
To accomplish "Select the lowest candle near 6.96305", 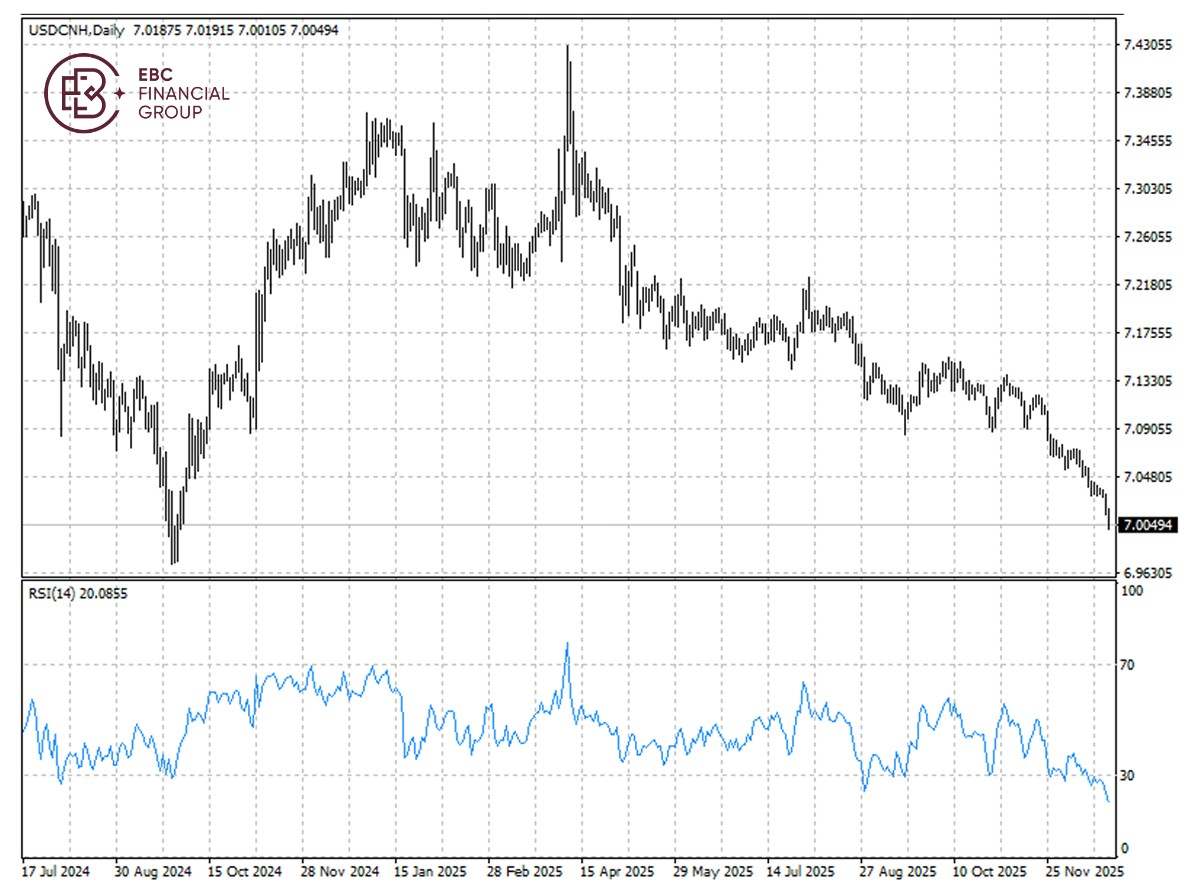I will point(172,550).
